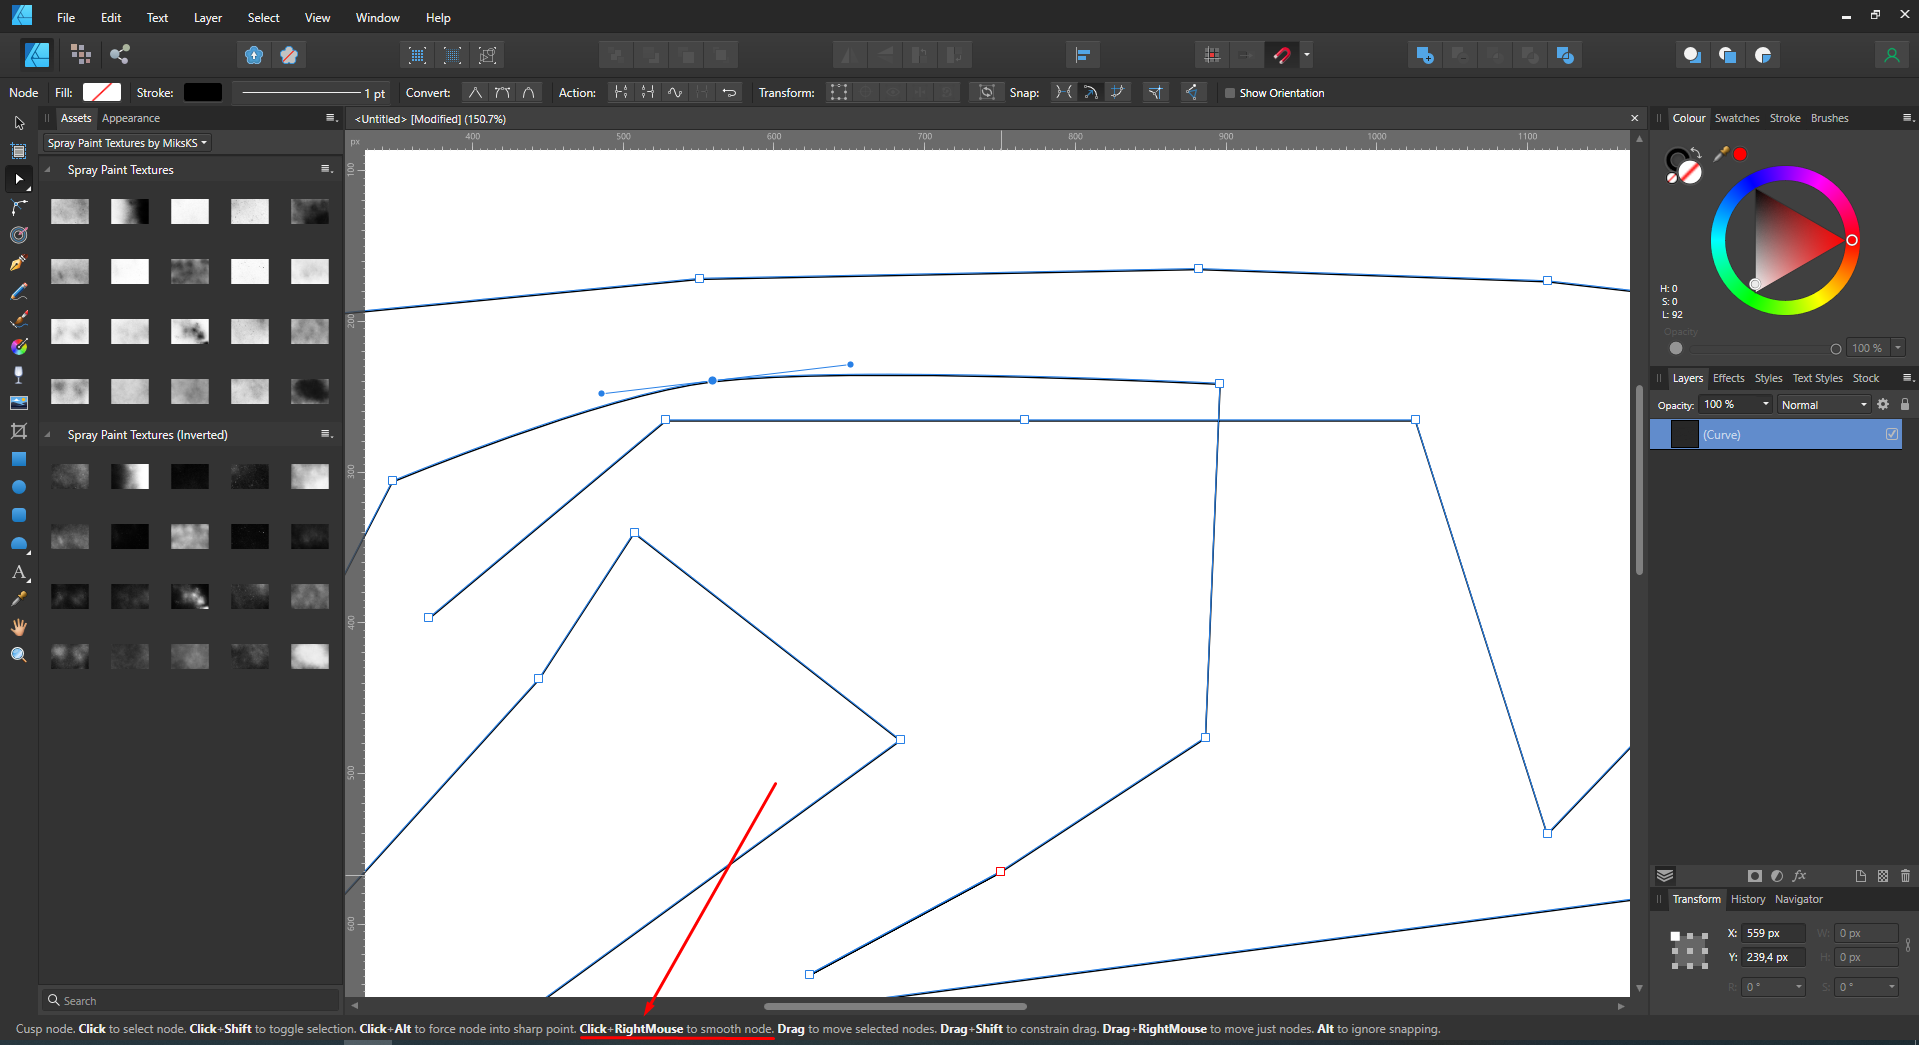Viewport: 1919px width, 1045px height.
Task: Click the blend options gear button
Action: (1883, 404)
